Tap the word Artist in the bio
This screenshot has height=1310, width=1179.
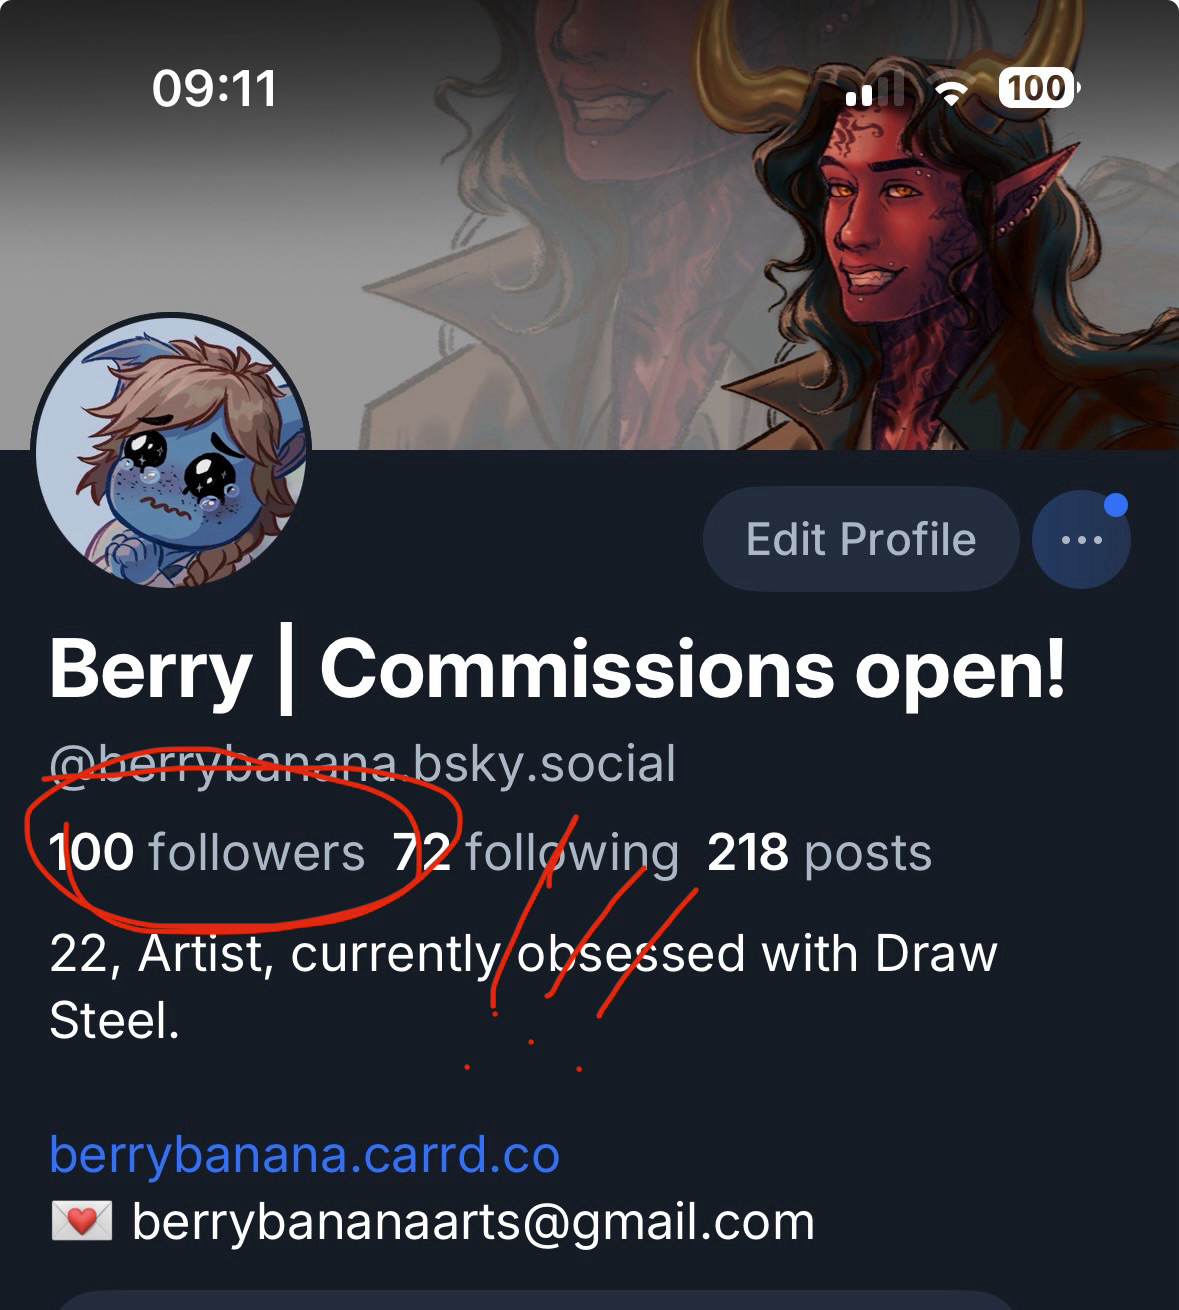pos(201,954)
